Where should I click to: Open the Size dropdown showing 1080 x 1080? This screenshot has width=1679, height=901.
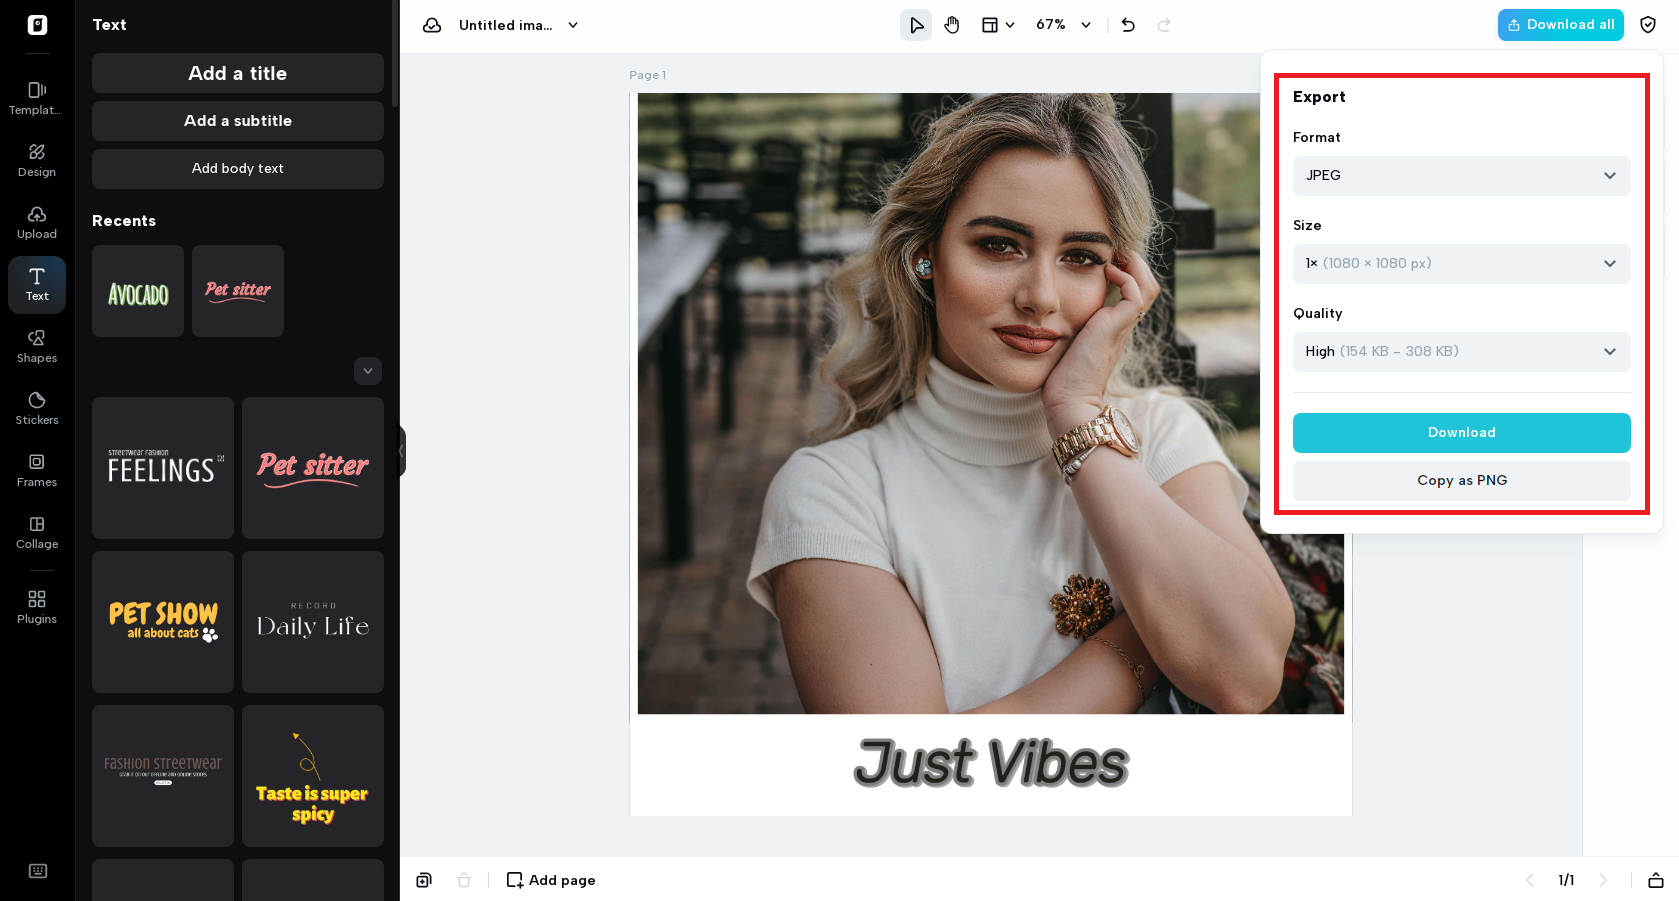click(1461, 263)
